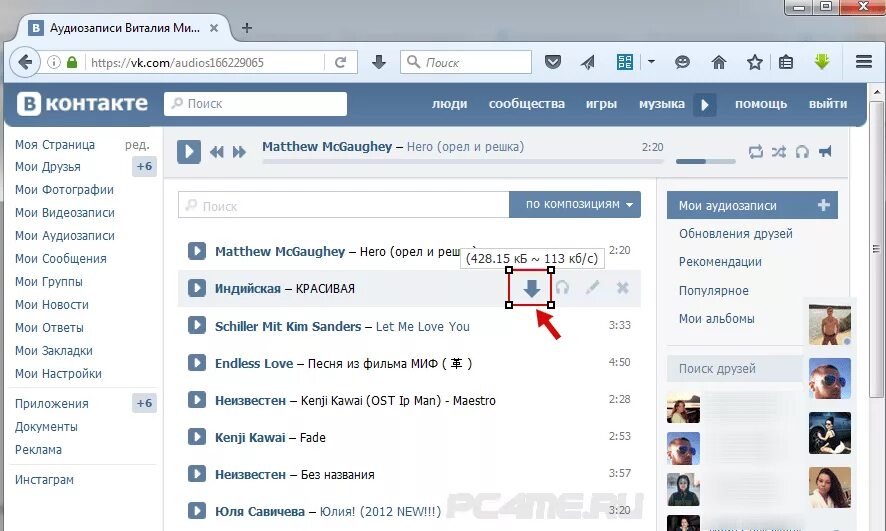Screen dimensions: 886x531
Task: Focus the Firefox search box
Action: [466, 62]
